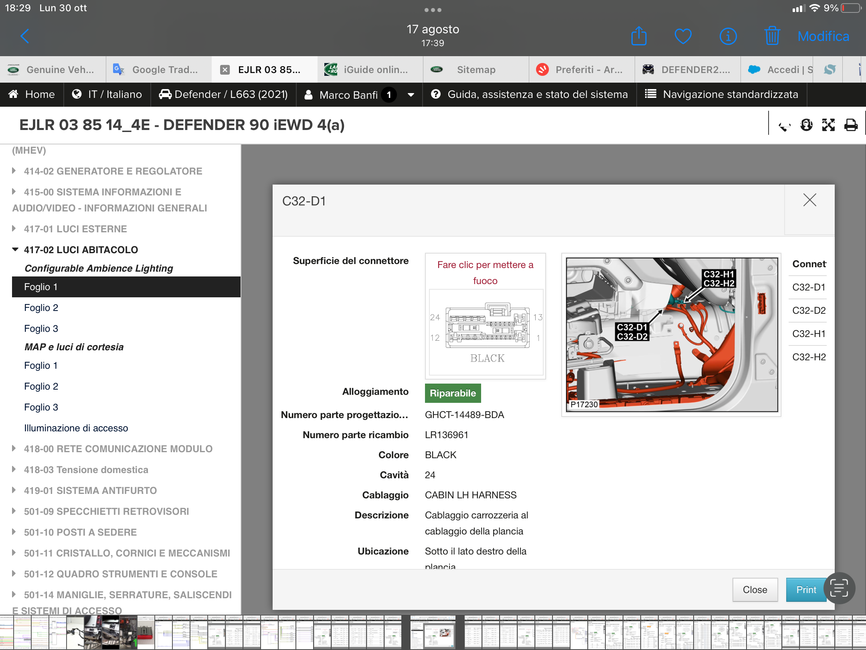This screenshot has height=650, width=866.
Task: Click the connector face image to focus
Action: pyautogui.click(x=486, y=332)
